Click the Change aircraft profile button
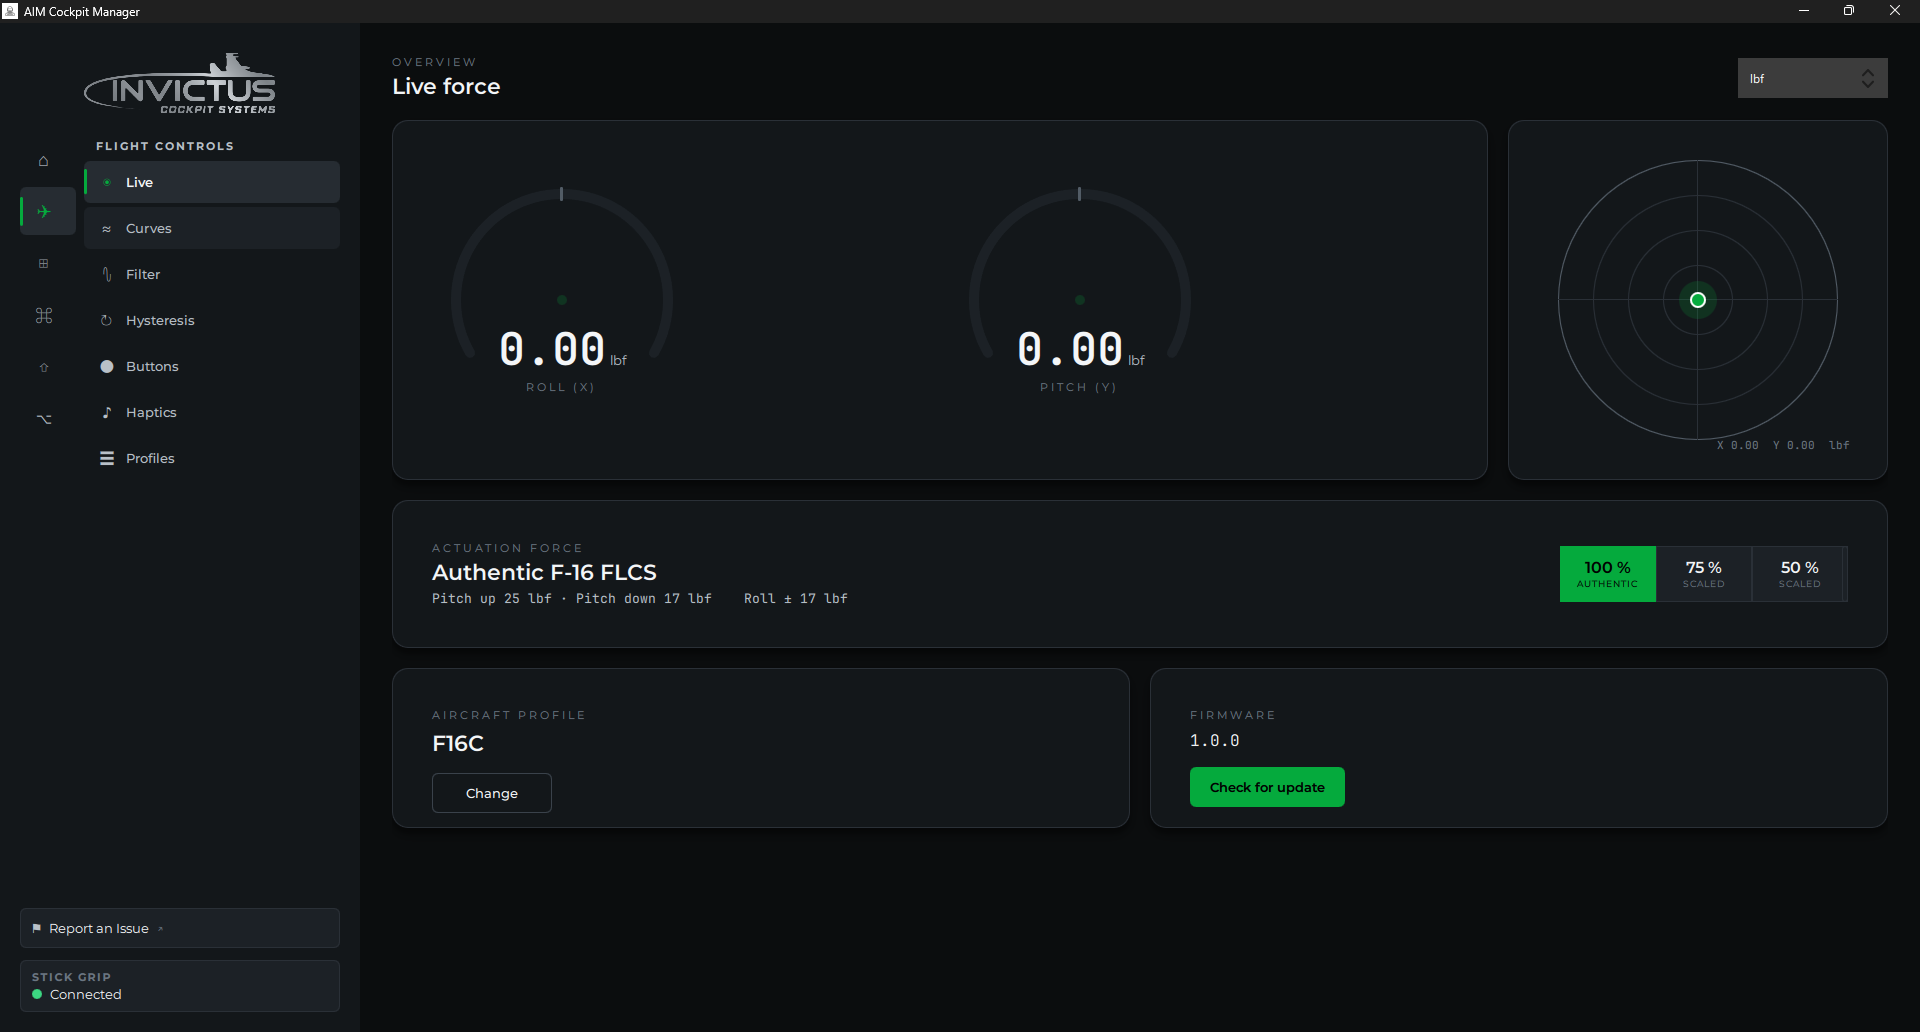 (491, 793)
